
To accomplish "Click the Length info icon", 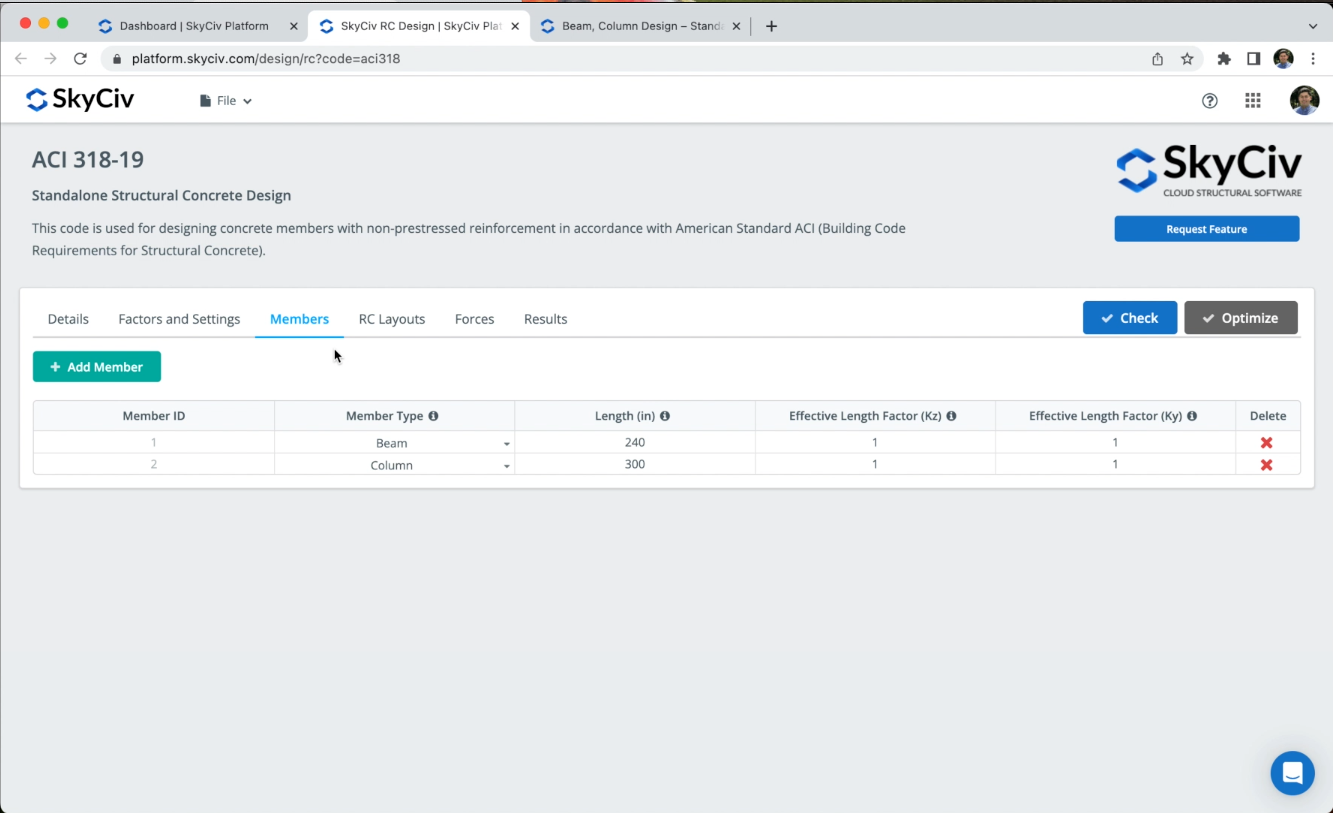I will 665,416.
